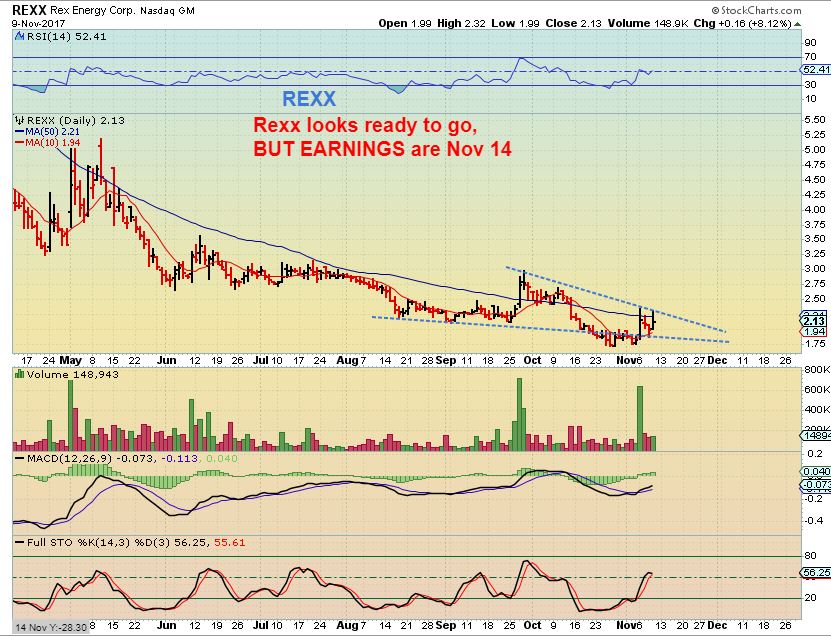Click the 'Low 1.99' quote value
Screen dimensions: 831x636
coord(516,23)
